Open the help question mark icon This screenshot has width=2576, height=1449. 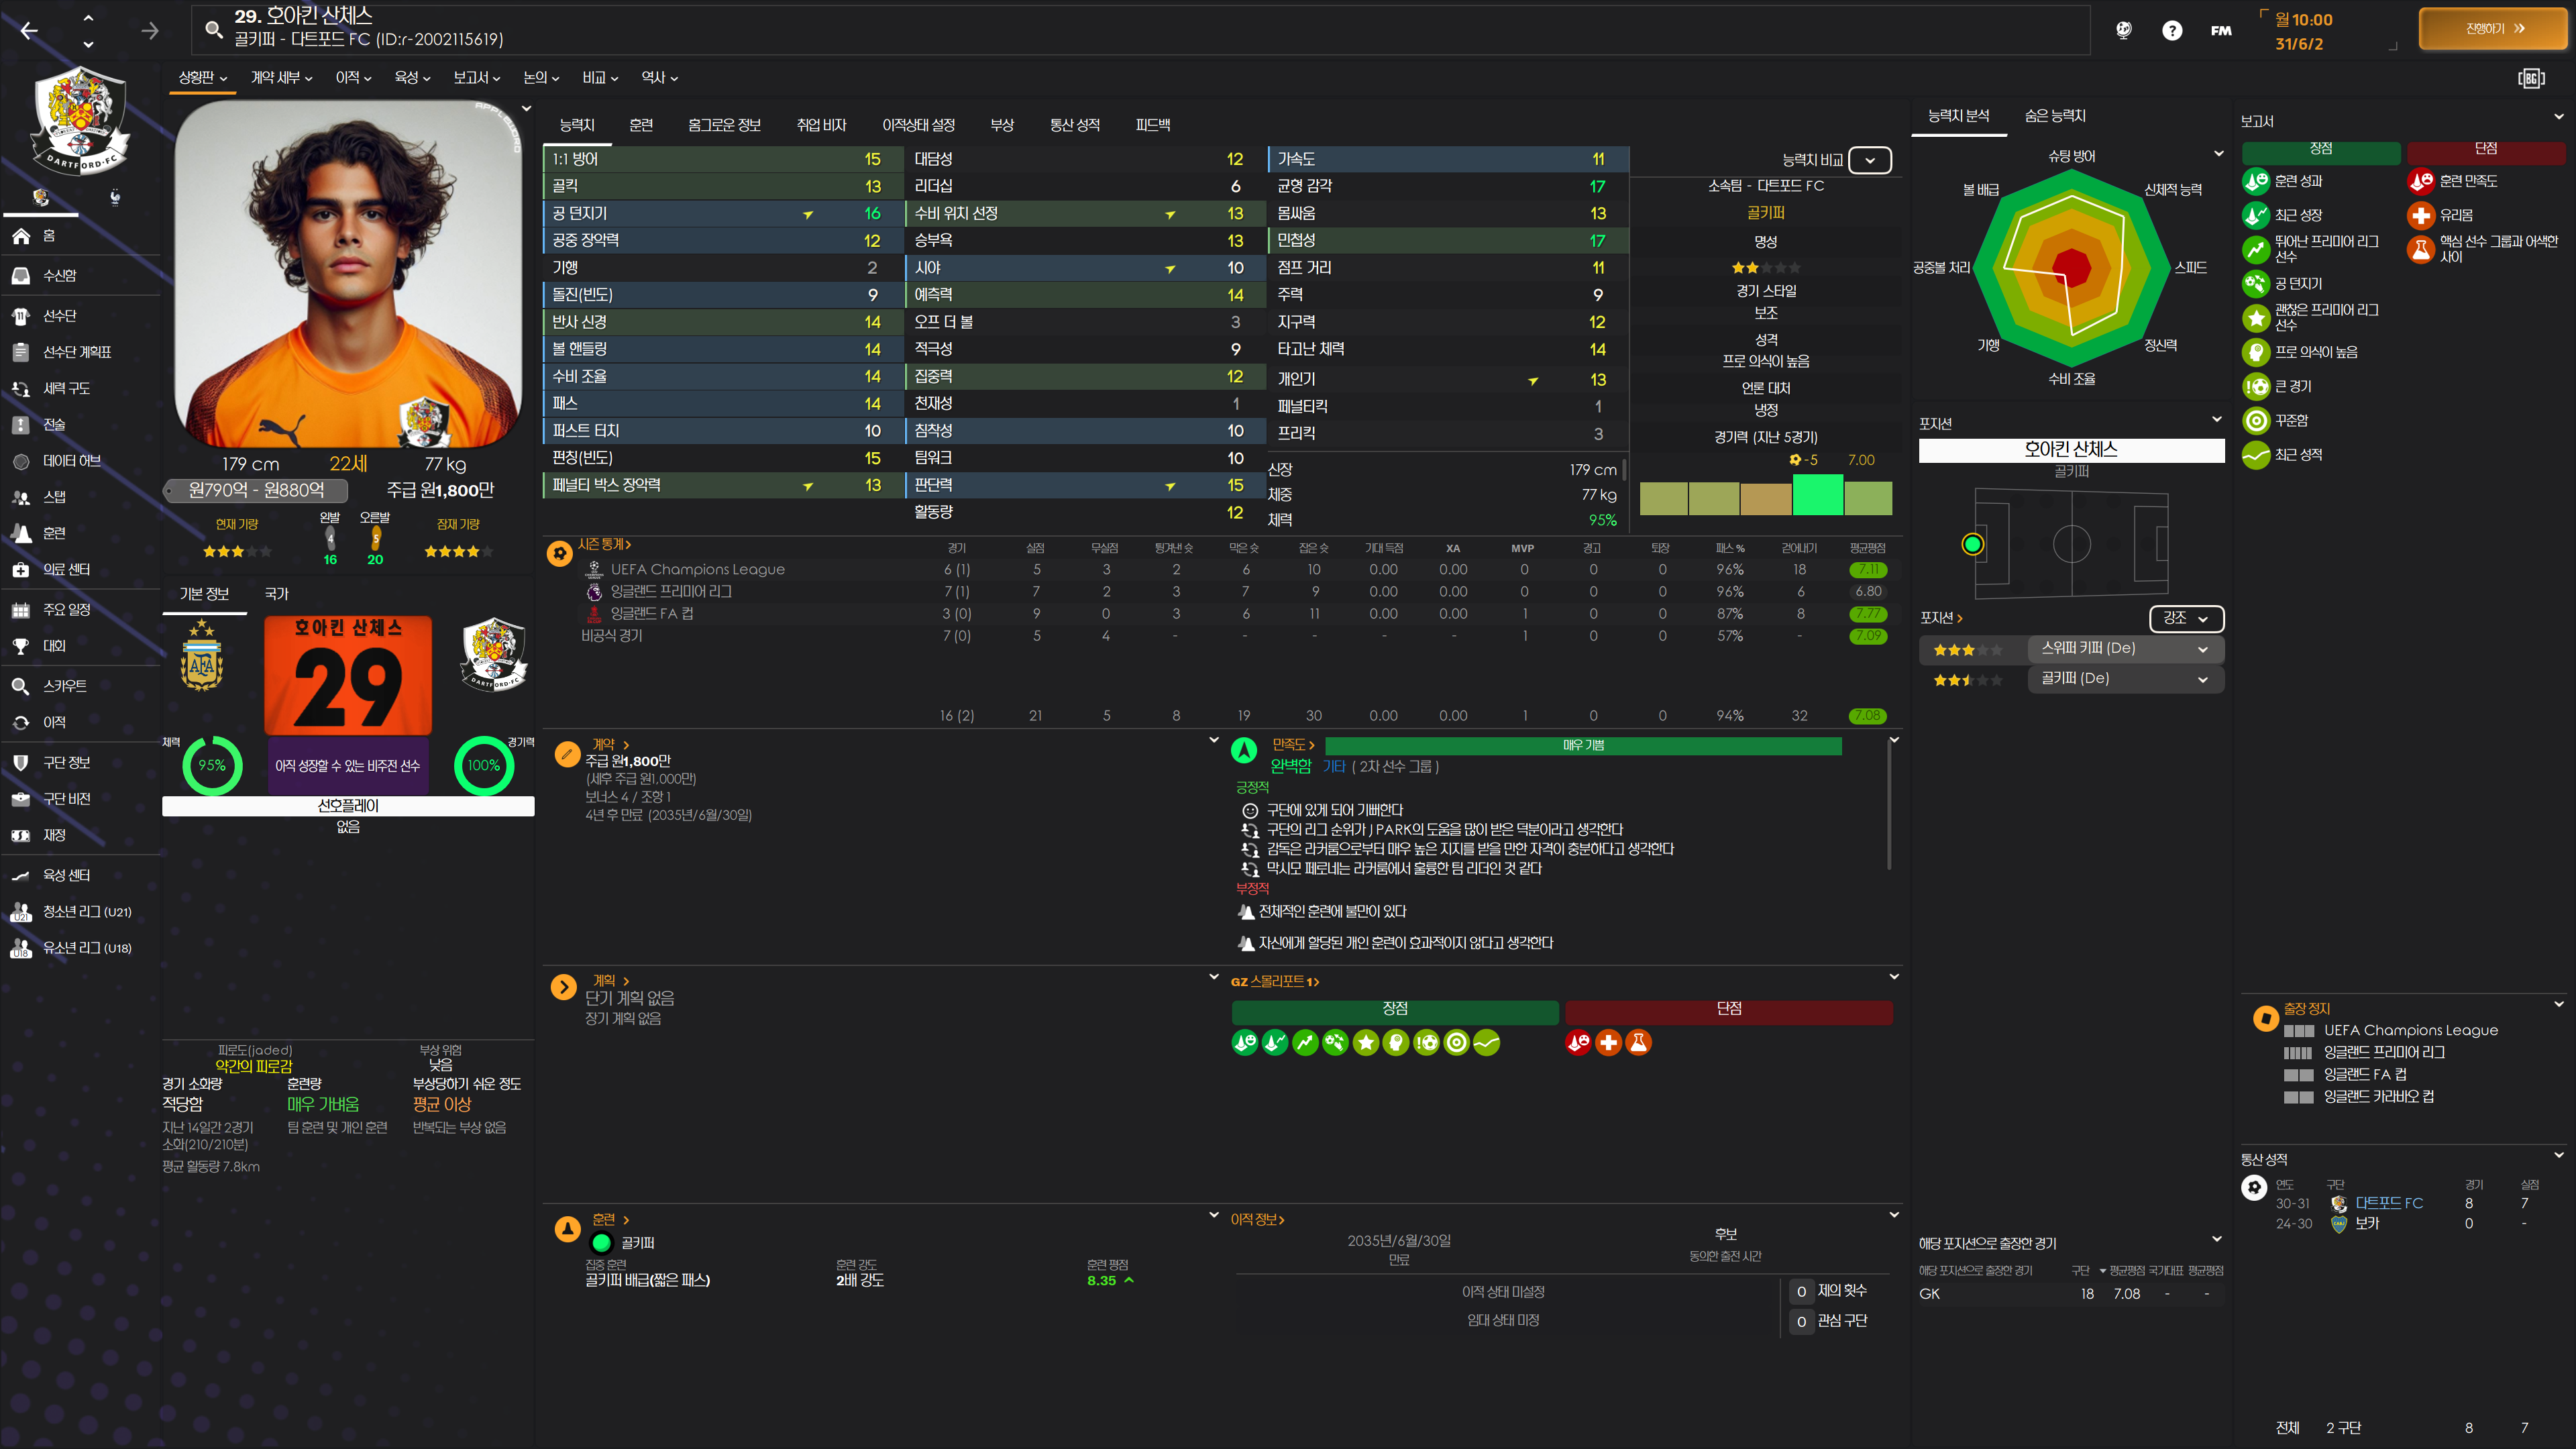point(2172,30)
